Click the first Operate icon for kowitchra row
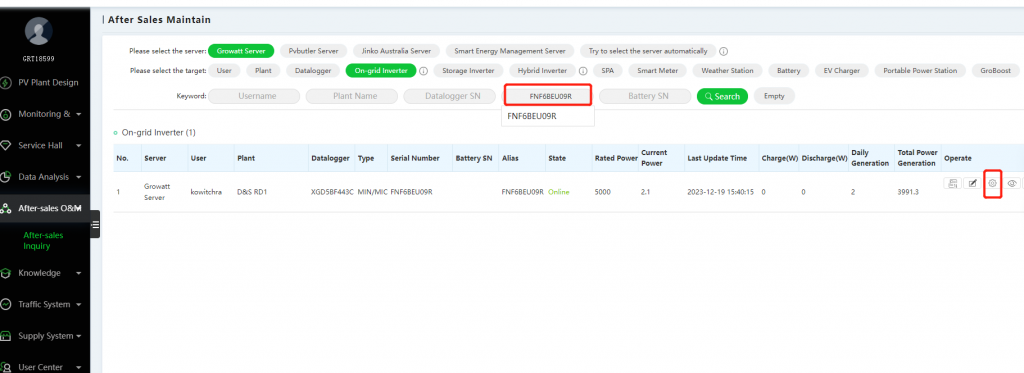 pyautogui.click(x=952, y=184)
